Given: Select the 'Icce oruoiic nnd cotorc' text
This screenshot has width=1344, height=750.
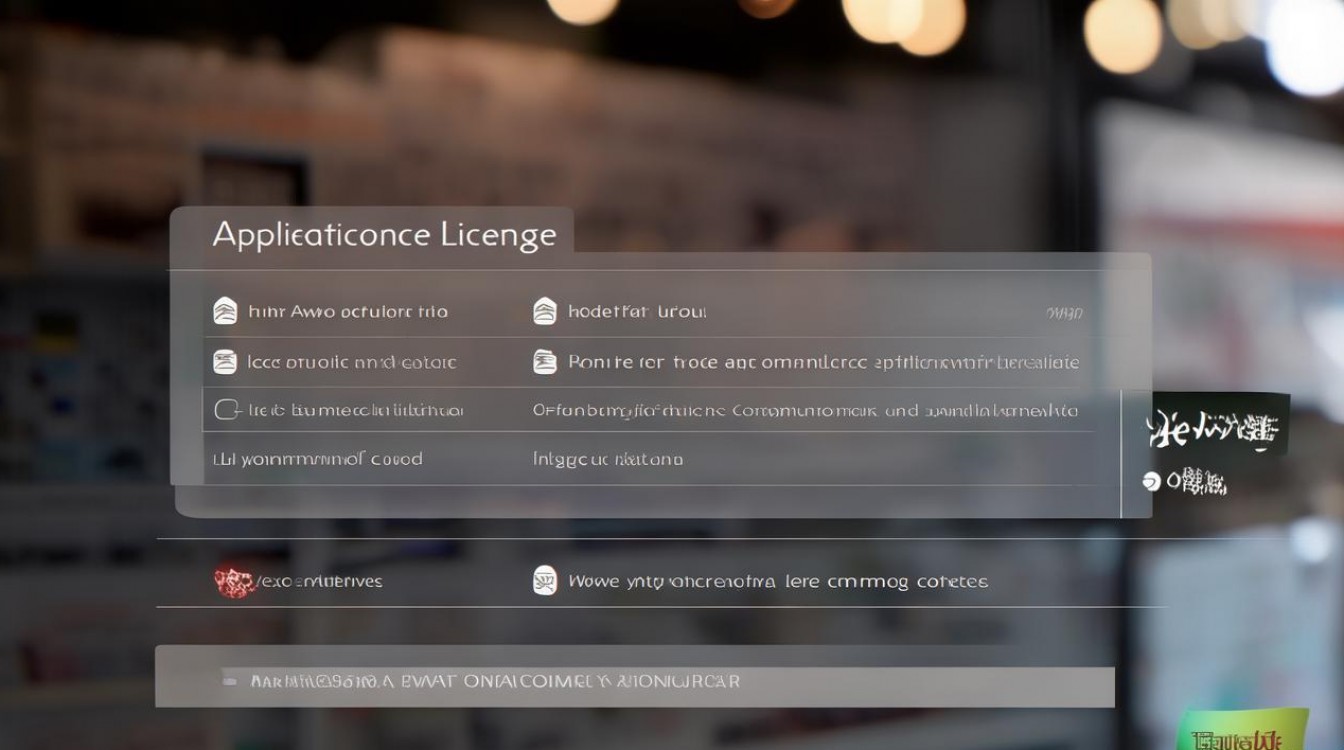Looking at the screenshot, I should tap(351, 362).
